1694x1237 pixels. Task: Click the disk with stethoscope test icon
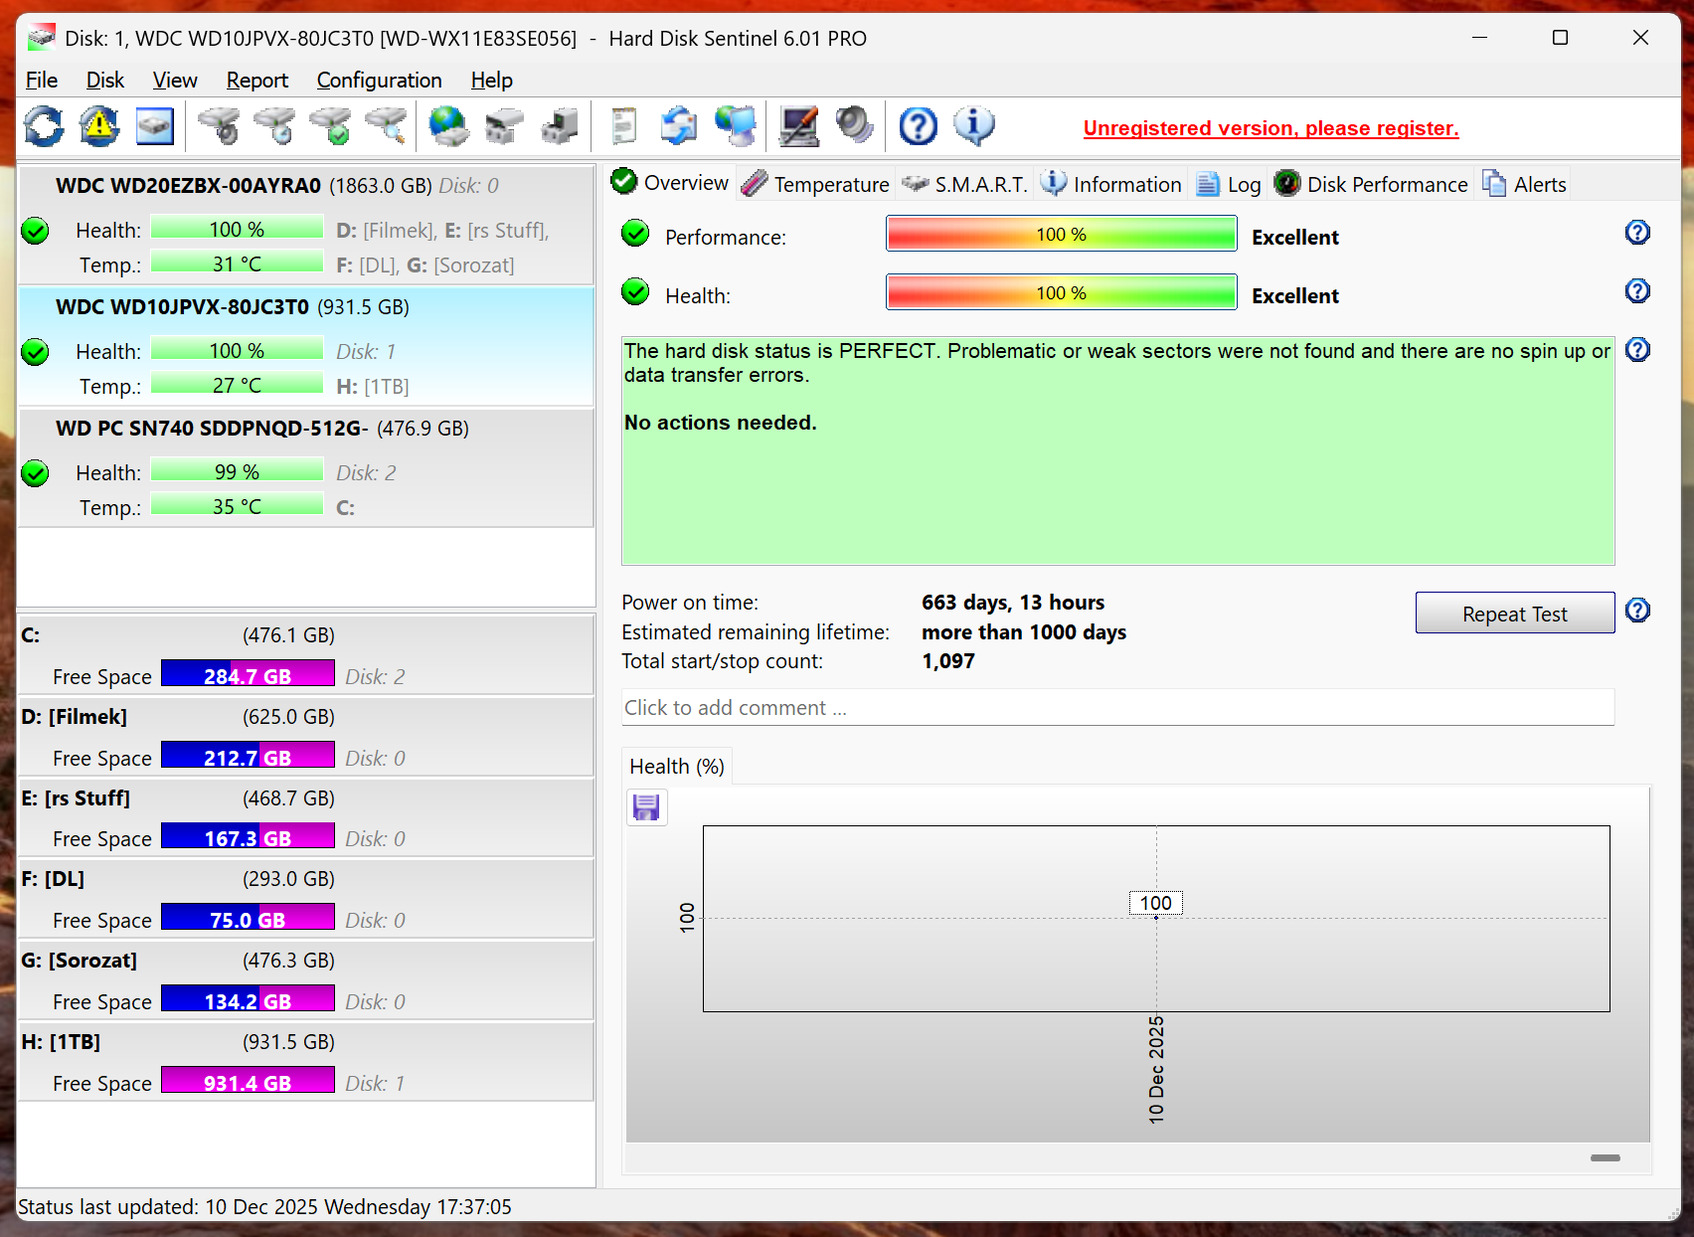coord(218,126)
